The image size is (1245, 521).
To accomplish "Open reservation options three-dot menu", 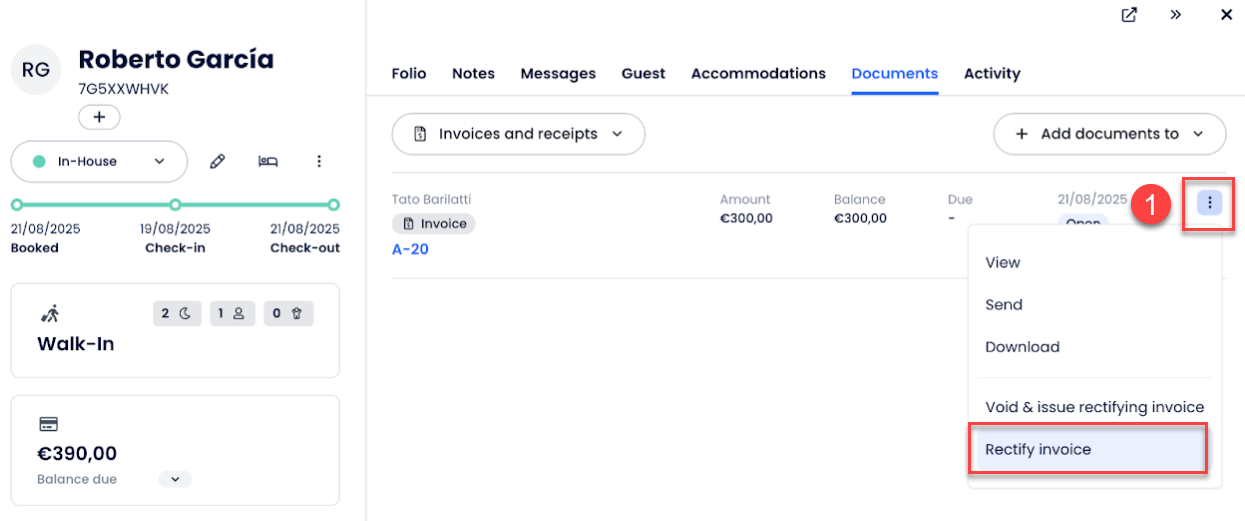I will [x=319, y=161].
